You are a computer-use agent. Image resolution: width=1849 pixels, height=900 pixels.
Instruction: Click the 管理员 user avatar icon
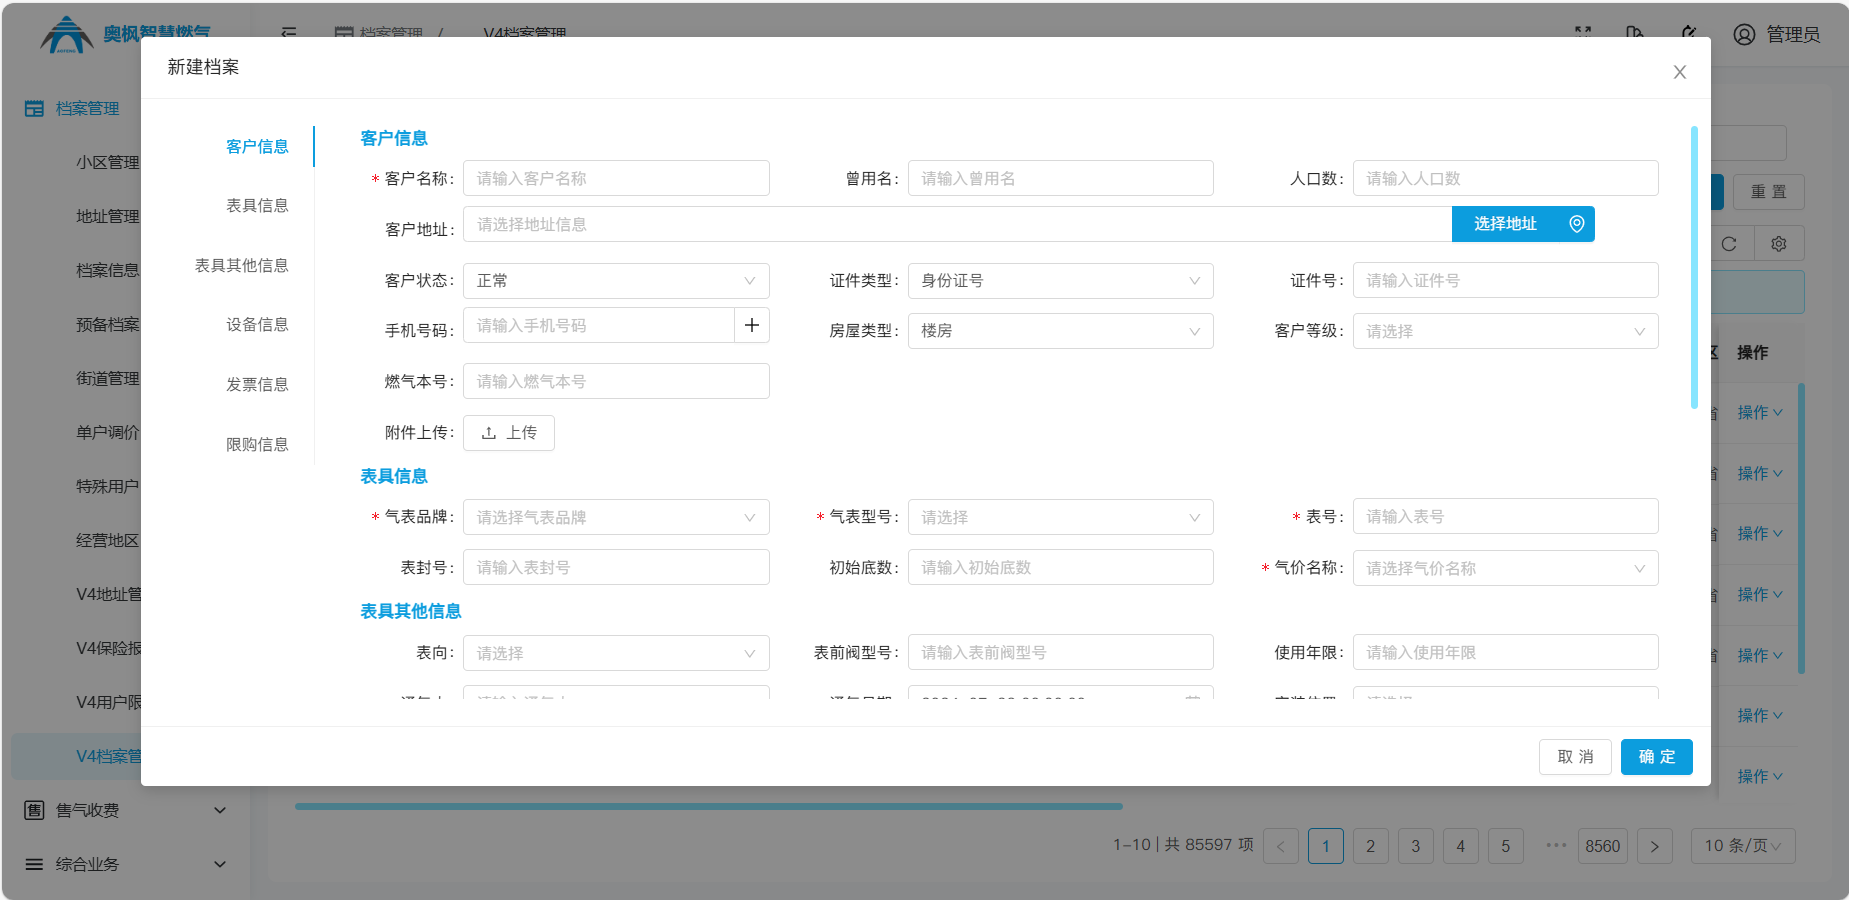(x=1744, y=35)
